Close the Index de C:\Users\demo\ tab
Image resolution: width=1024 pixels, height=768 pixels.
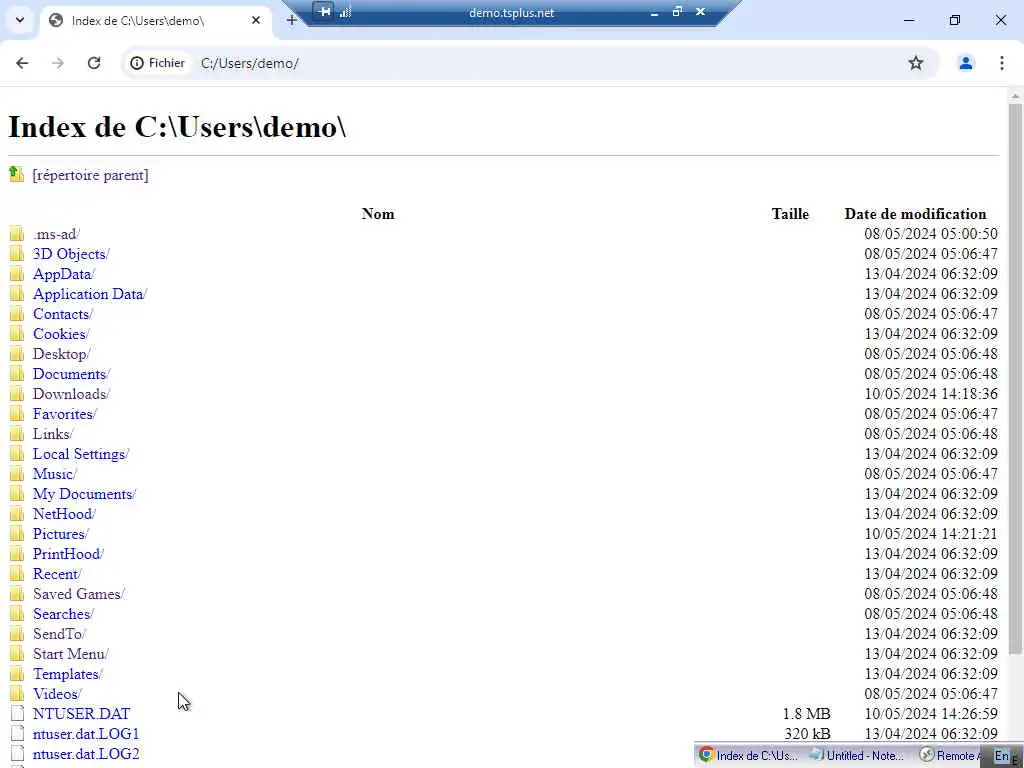(x=256, y=20)
